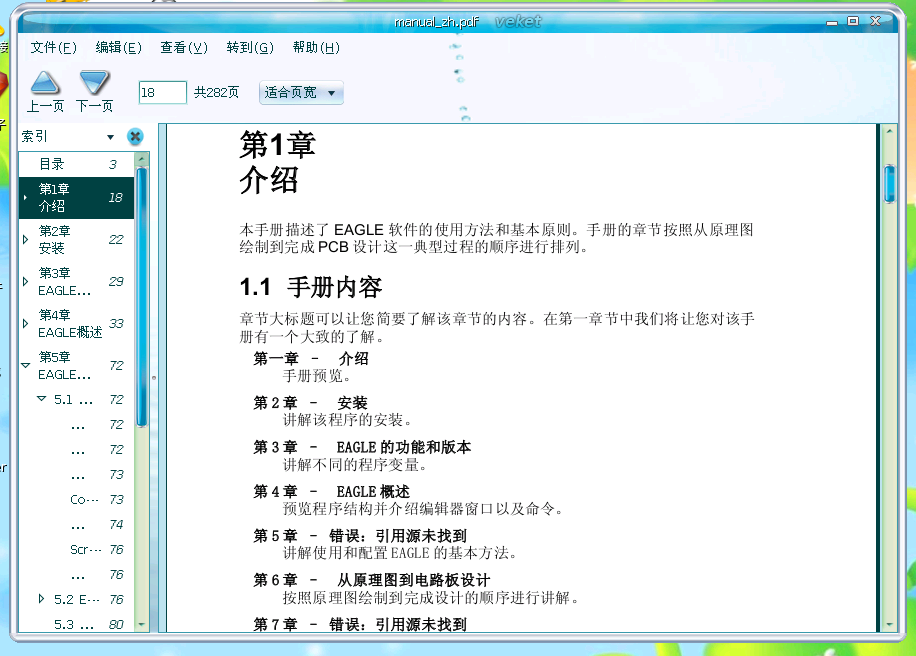The image size is (916, 656).
Task: Click the page number input field
Action: click(162, 92)
